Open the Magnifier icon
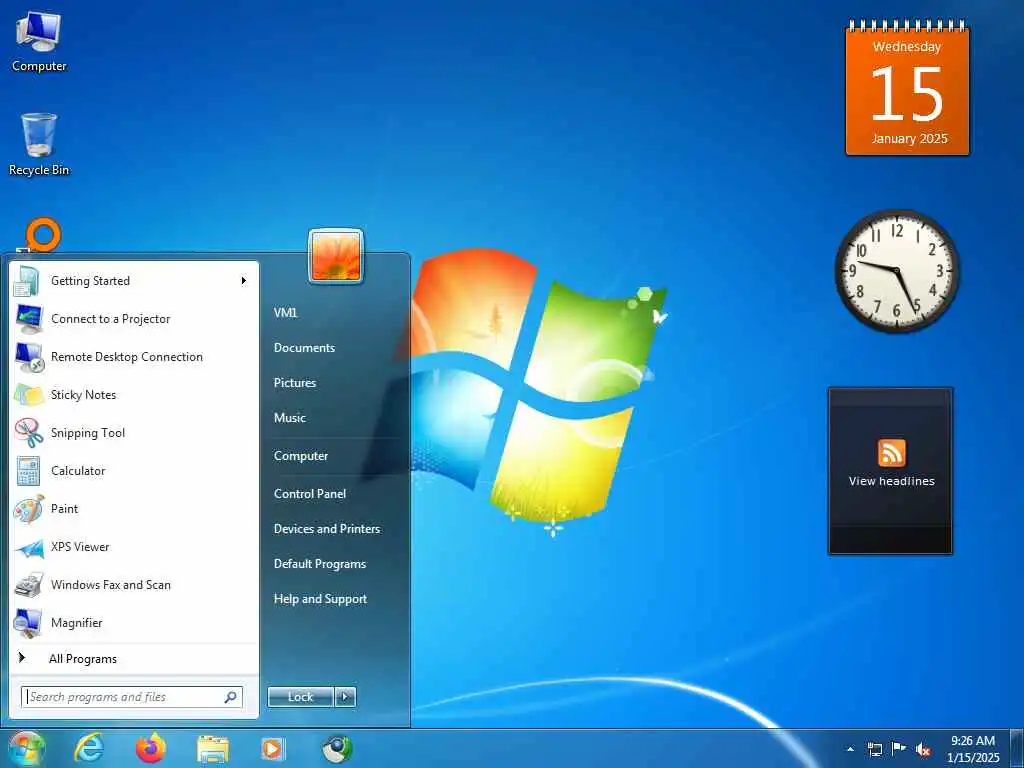The height and width of the screenshot is (768, 1024). tap(28, 622)
